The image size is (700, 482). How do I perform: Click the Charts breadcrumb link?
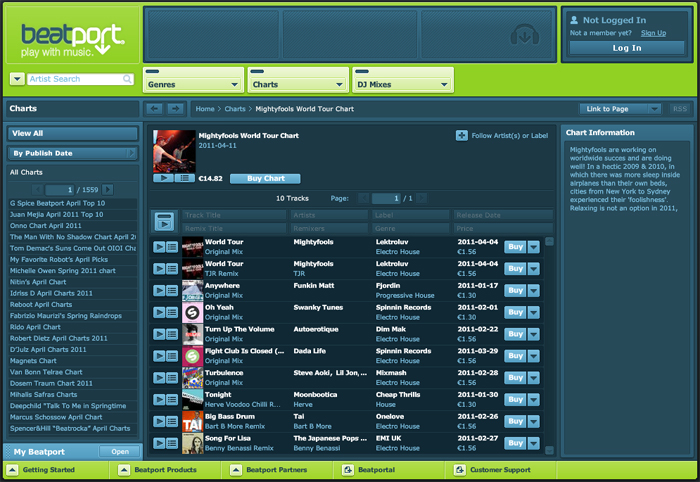point(235,108)
